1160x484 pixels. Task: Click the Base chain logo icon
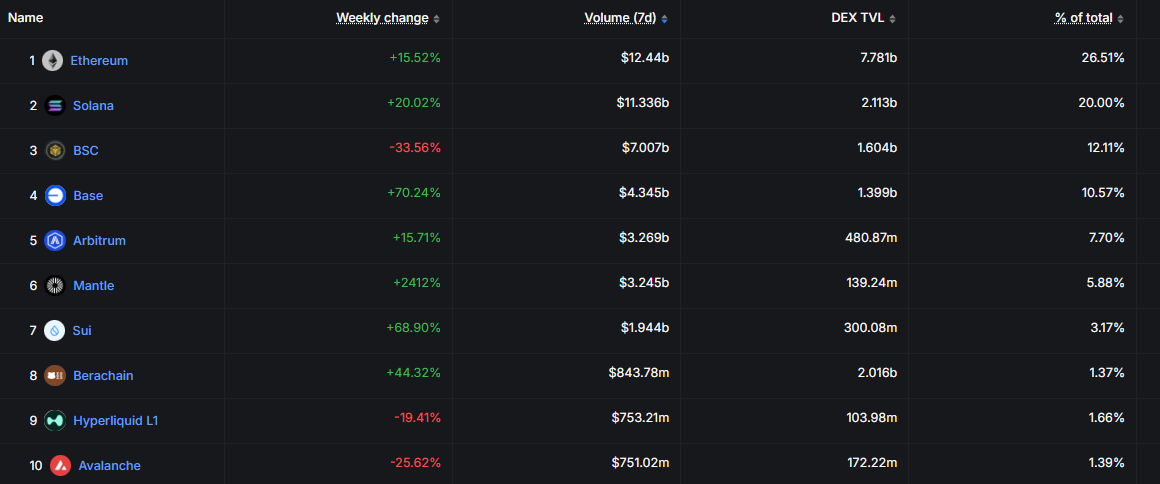pos(55,196)
